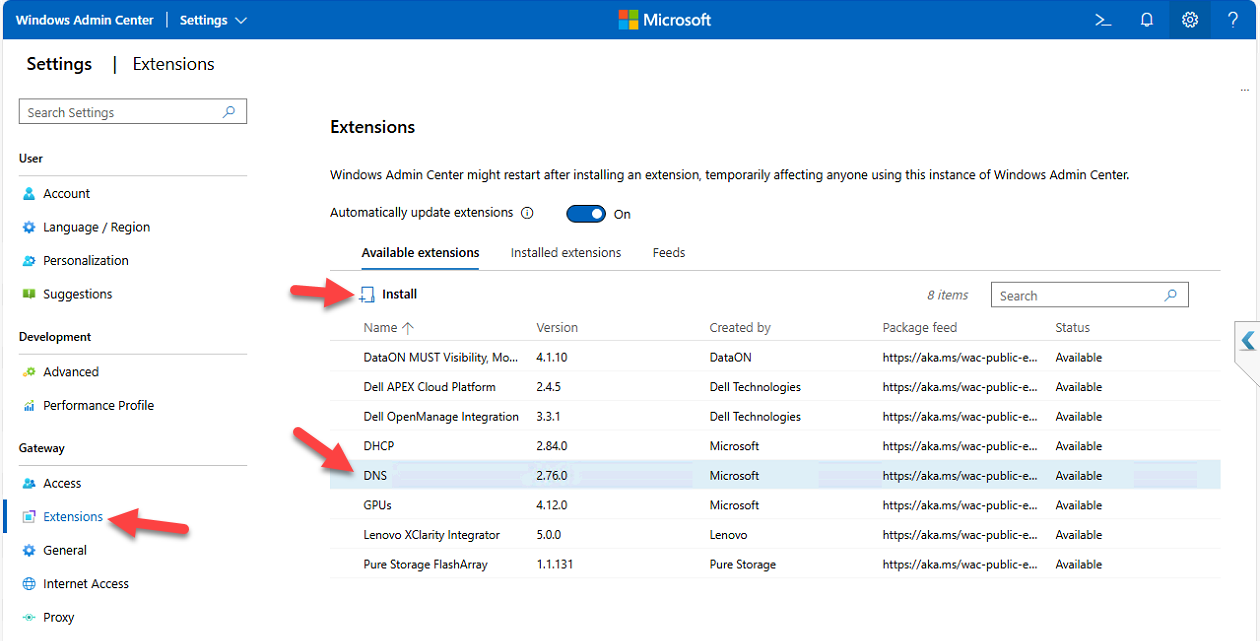
Task: Open help question mark icon
Action: (1233, 20)
